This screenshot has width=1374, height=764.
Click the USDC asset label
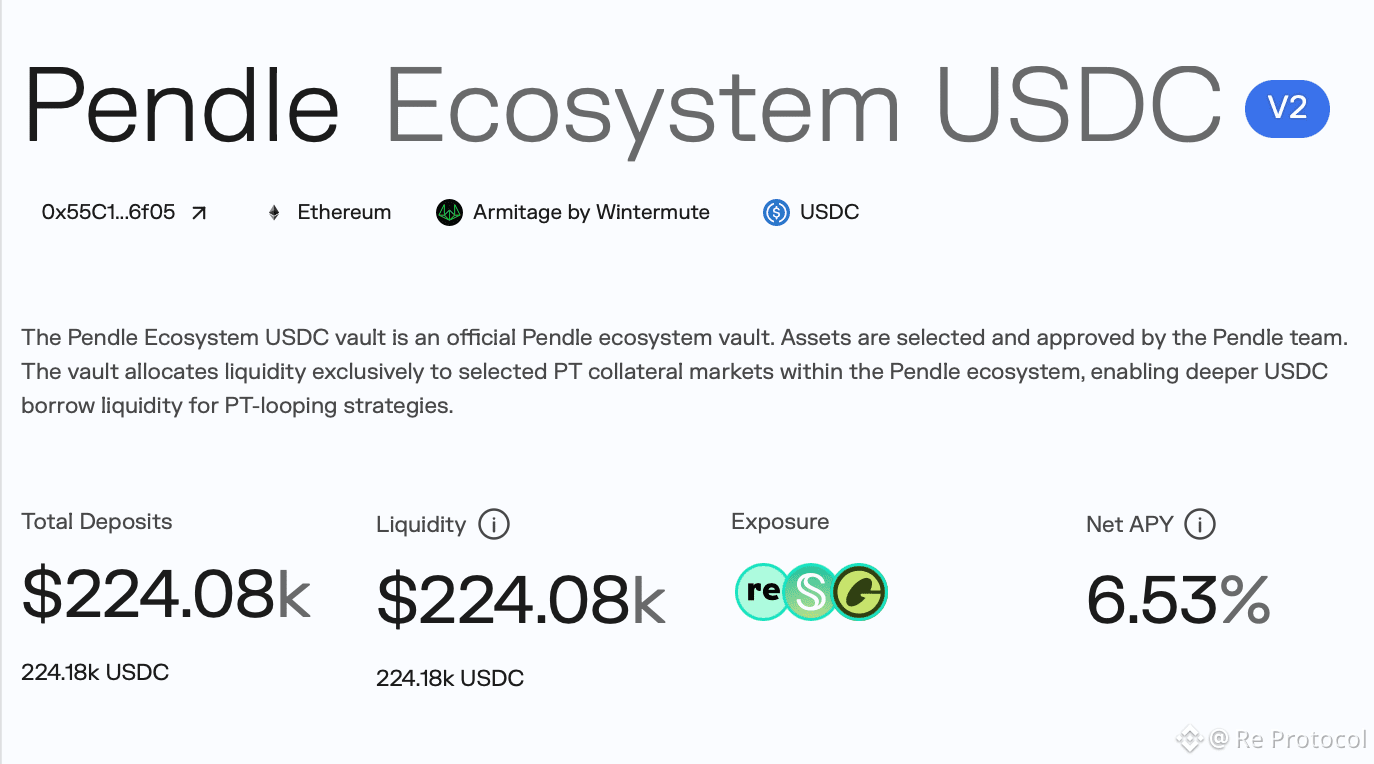pyautogui.click(x=829, y=213)
